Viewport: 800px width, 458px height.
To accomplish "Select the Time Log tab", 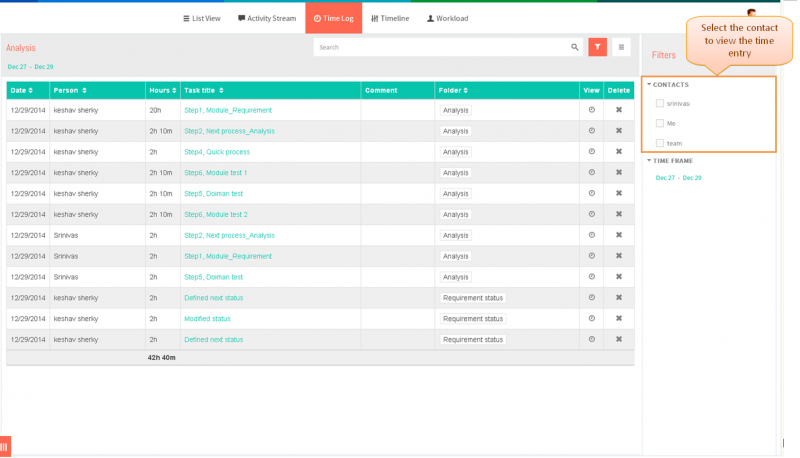I will coord(334,18).
